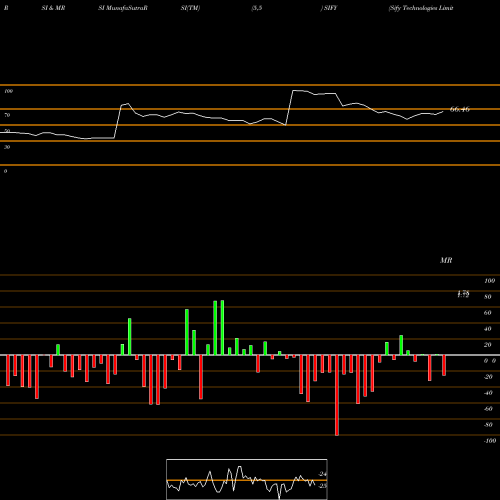
Task: Click the '100' RSI axis label
Action: point(9,91)
